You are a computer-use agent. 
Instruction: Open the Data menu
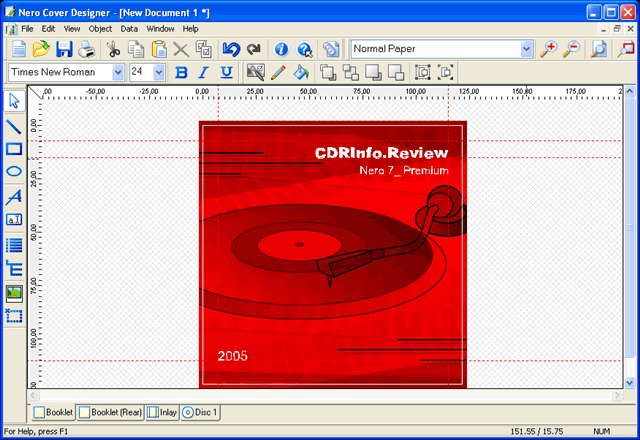(x=129, y=29)
